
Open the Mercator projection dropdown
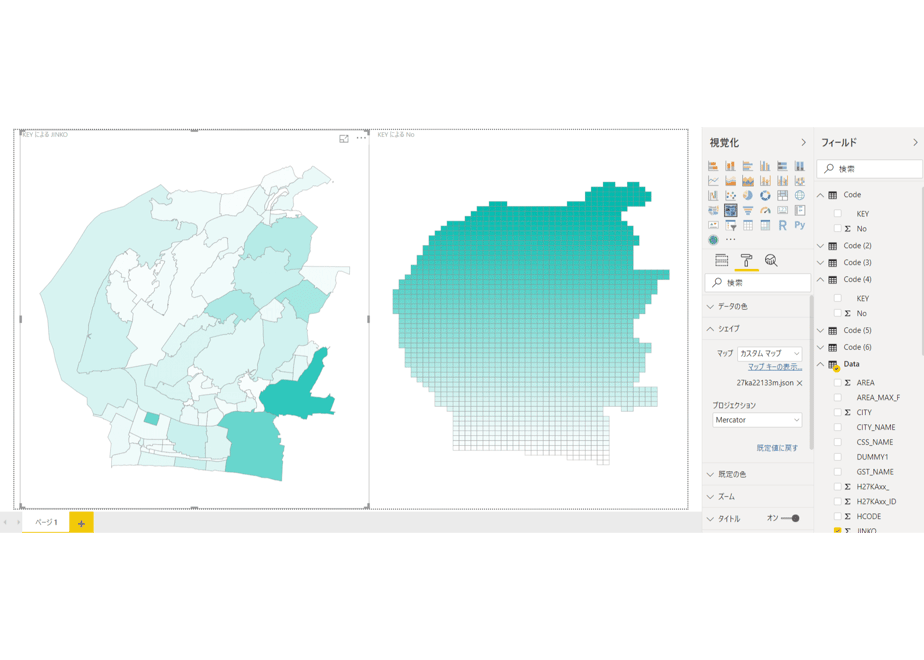(x=757, y=420)
